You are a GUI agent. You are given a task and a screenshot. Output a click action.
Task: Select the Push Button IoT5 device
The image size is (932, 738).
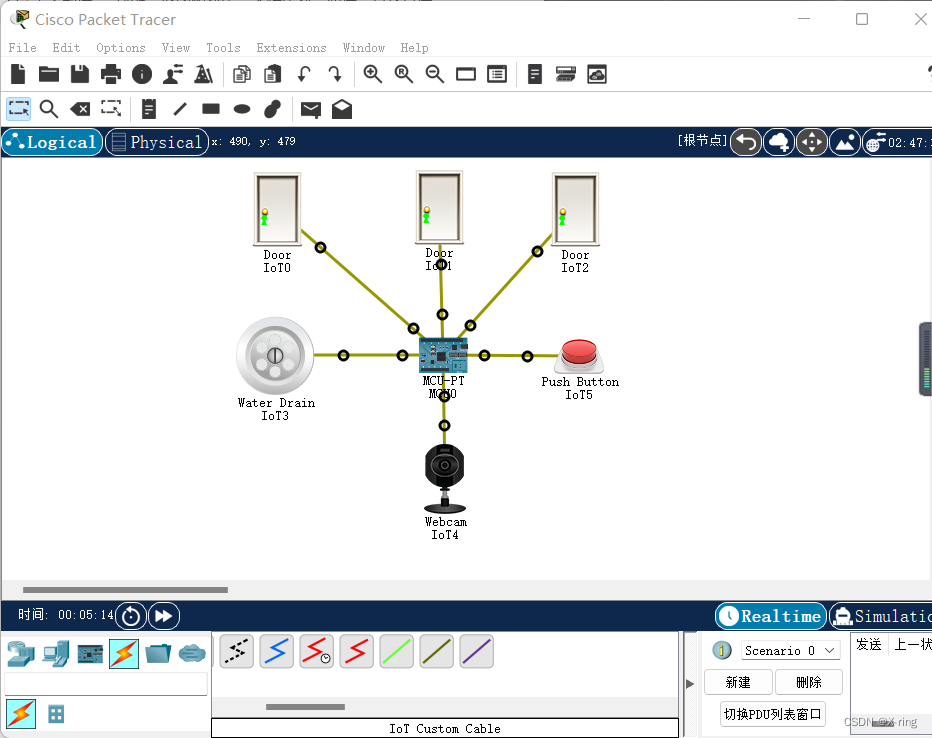coord(579,357)
